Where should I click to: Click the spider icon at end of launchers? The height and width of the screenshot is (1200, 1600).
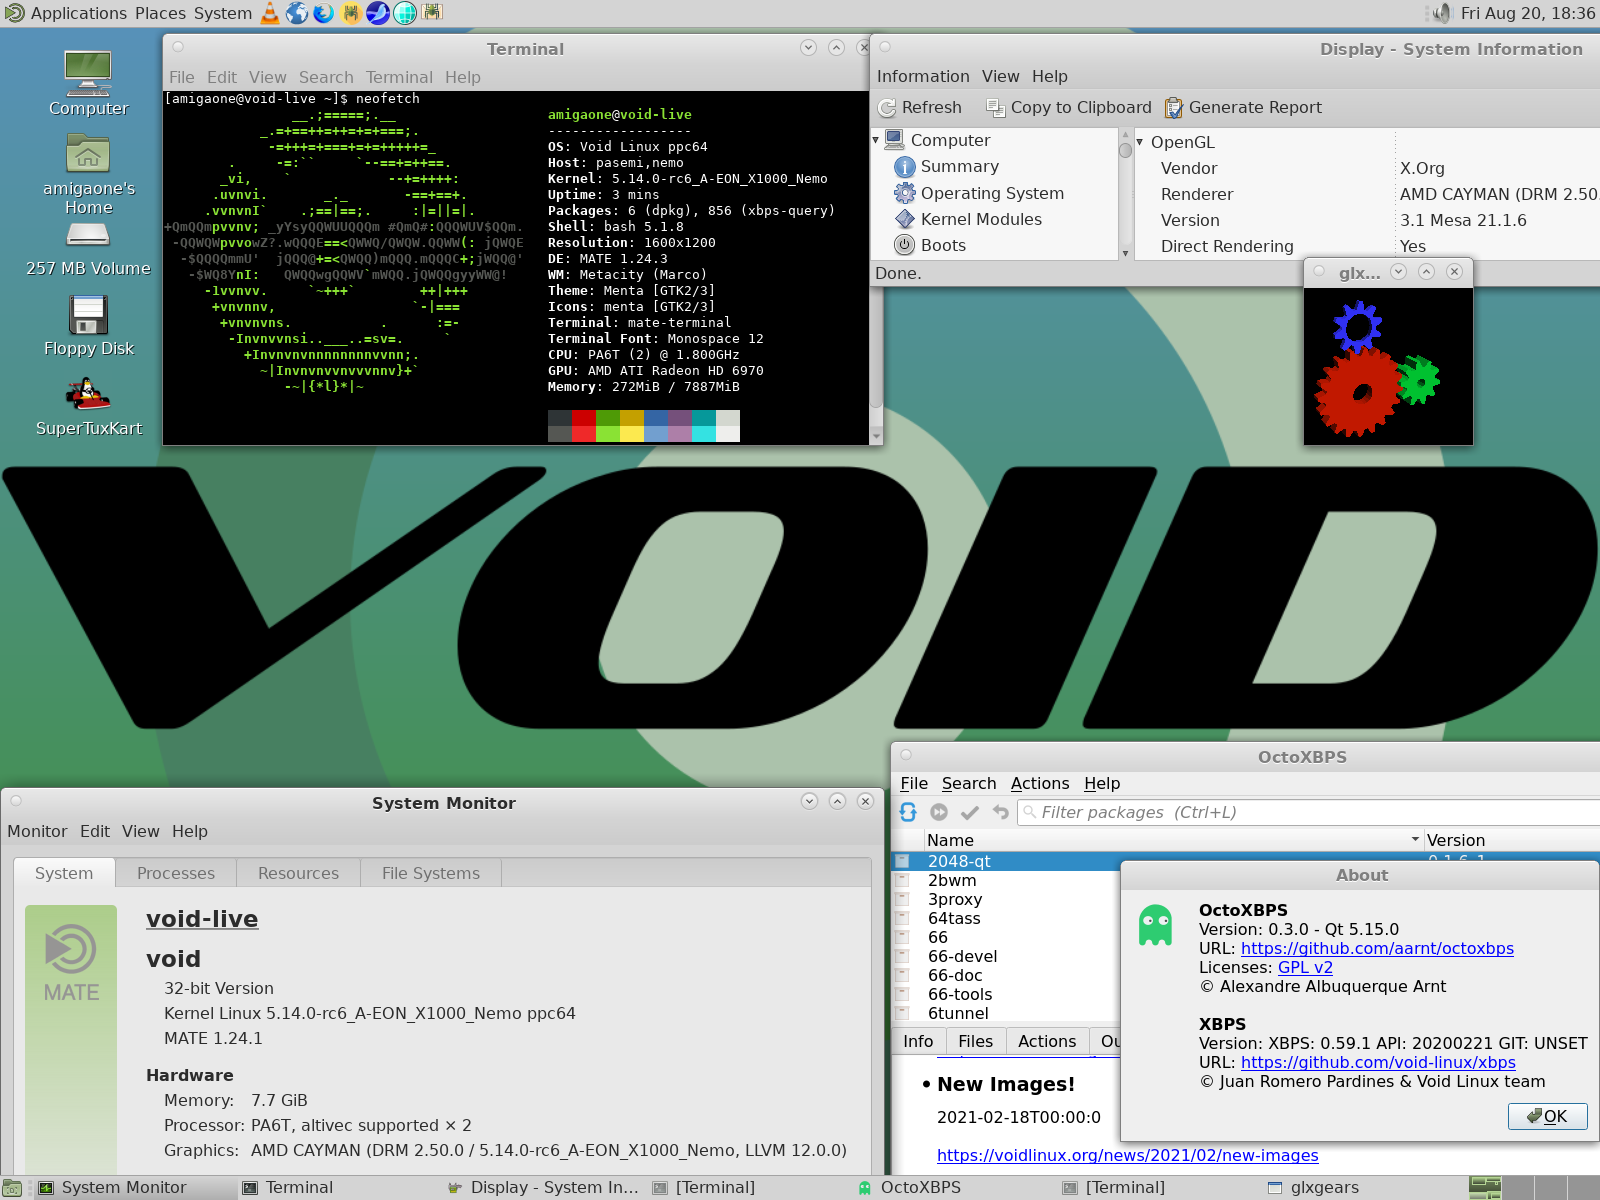pyautogui.click(x=432, y=13)
